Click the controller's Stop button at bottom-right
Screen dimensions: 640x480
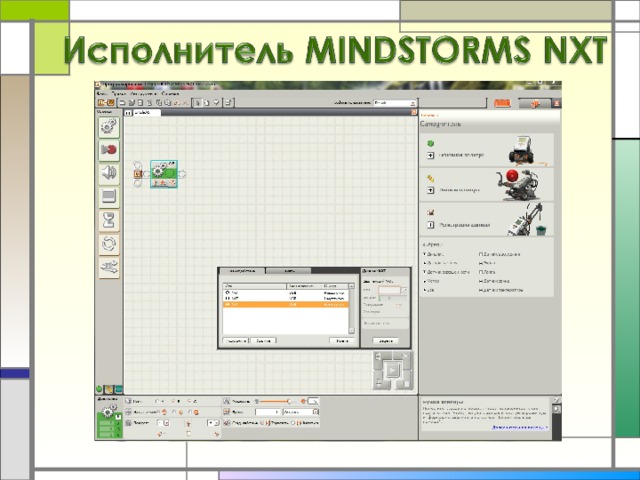tap(406, 384)
